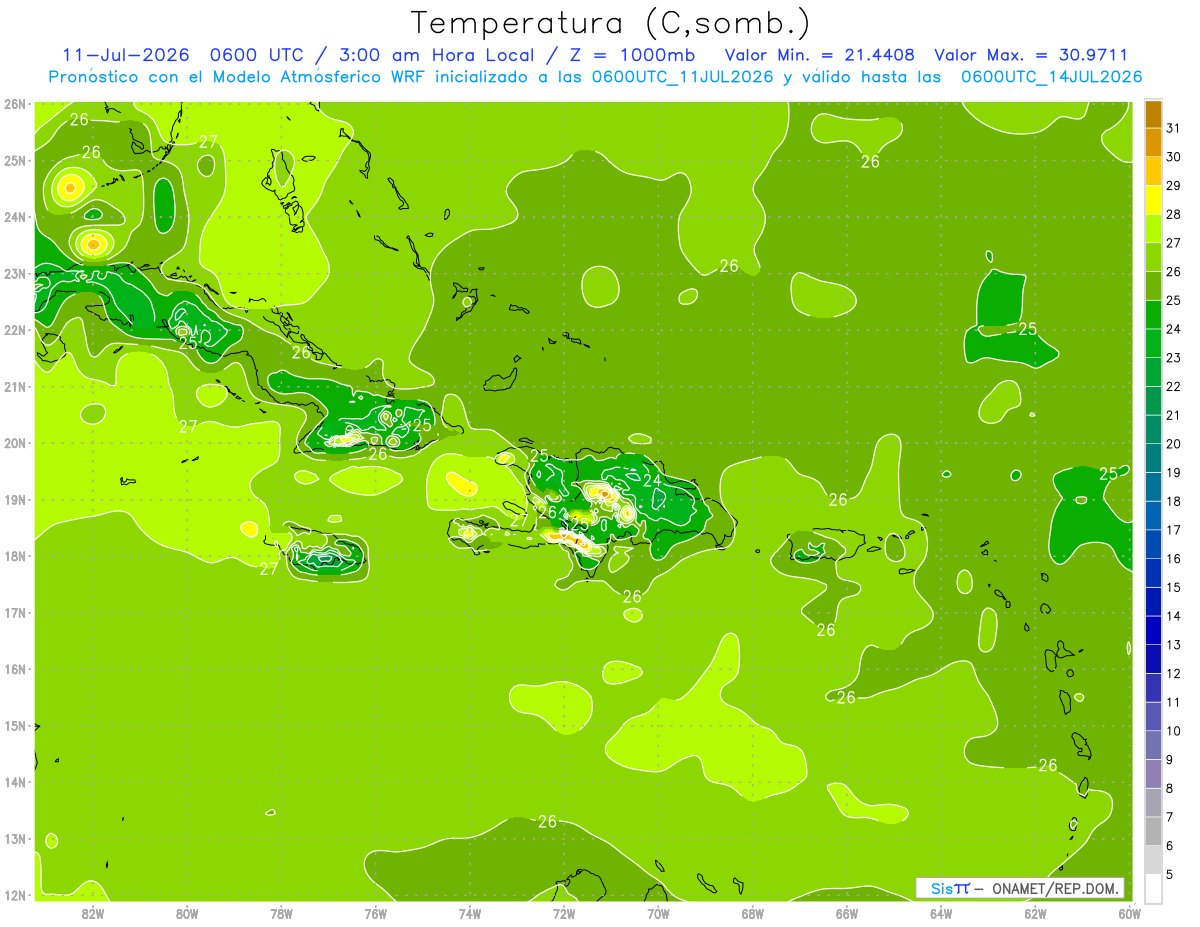Pick blue swatch between legend 16 and 17
The width and height of the screenshot is (1200, 927).
(1153, 545)
